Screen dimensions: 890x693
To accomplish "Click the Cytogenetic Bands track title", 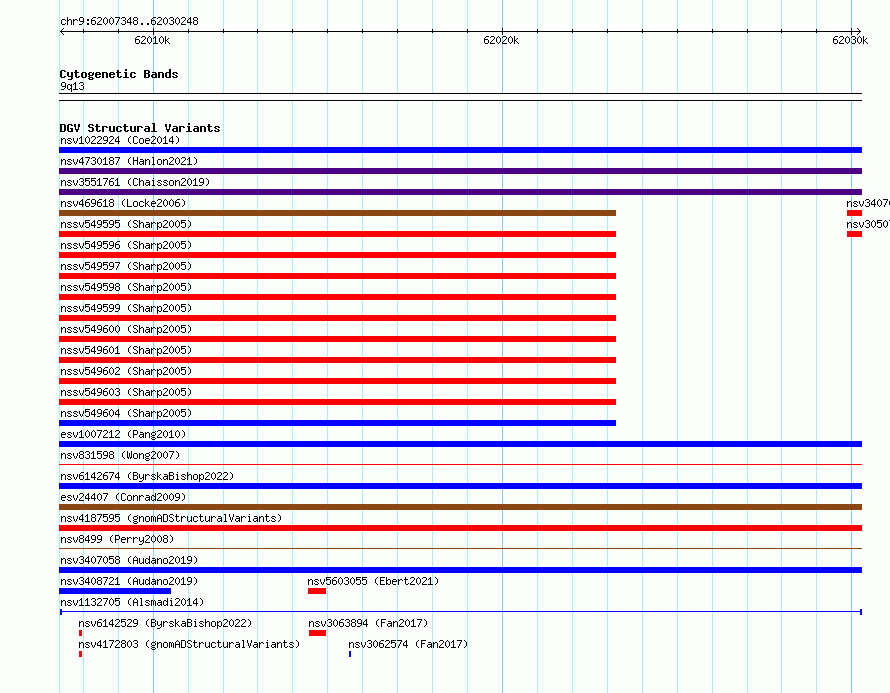I will click(x=119, y=74).
